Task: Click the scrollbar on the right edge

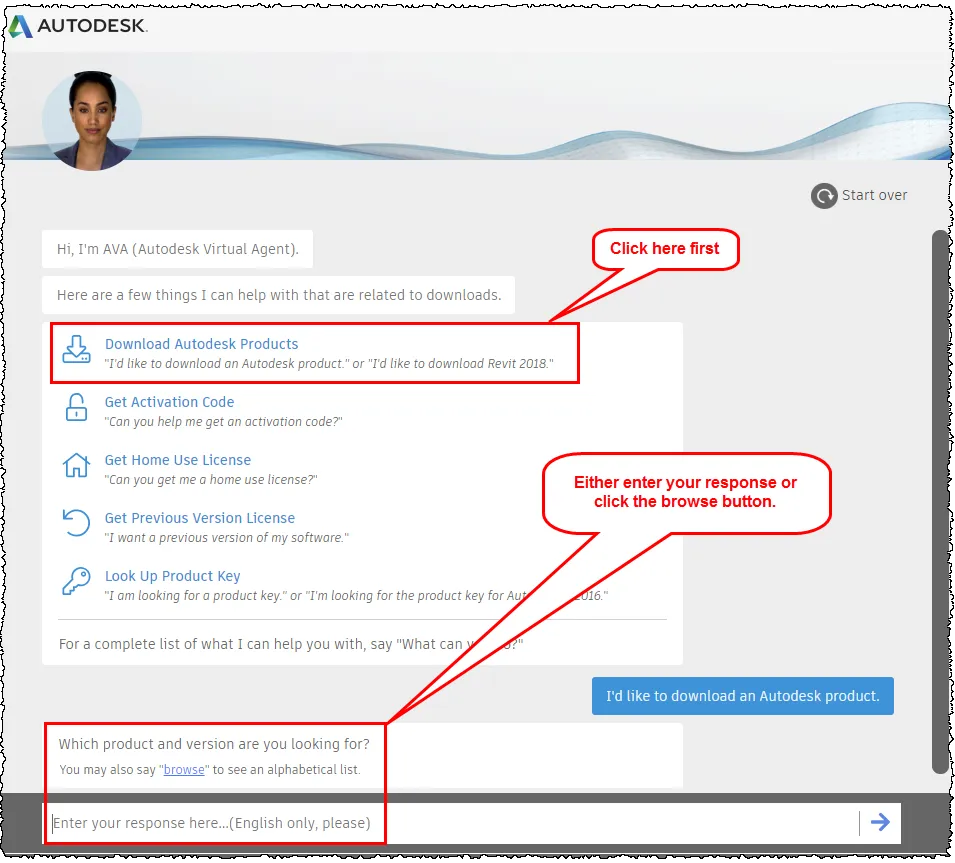Action: pos(938,500)
